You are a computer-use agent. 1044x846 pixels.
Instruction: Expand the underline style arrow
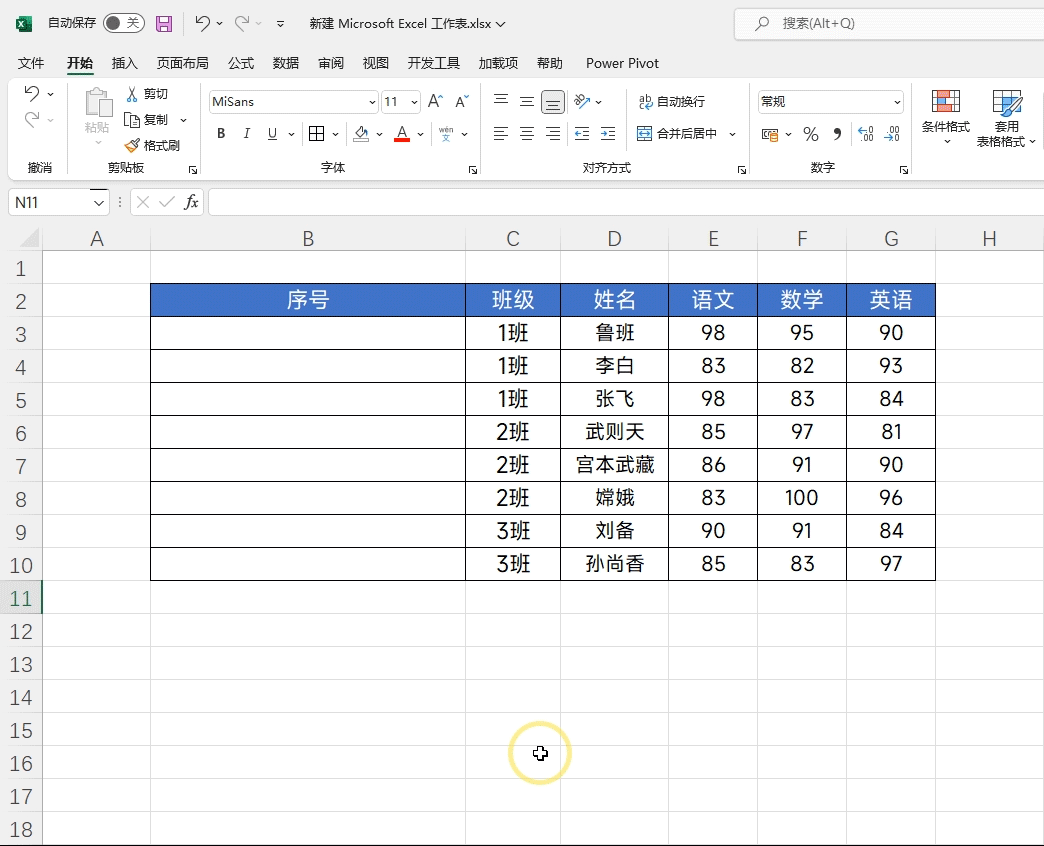coord(291,134)
